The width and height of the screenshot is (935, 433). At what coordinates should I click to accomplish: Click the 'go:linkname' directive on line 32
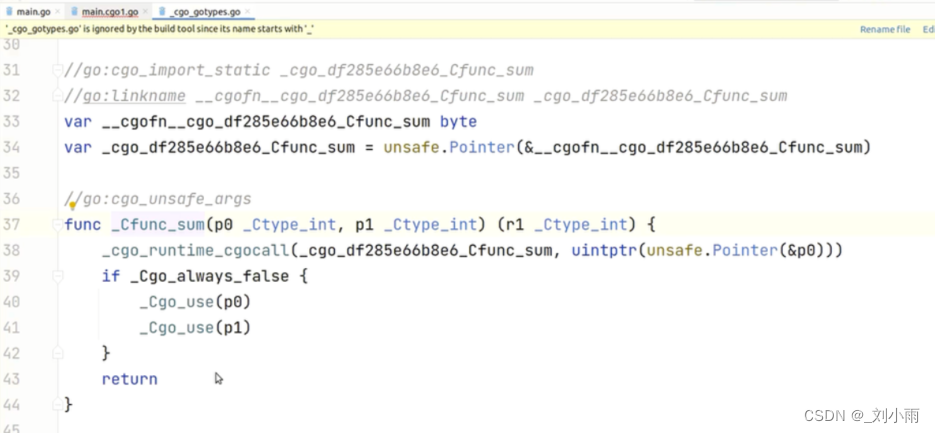coord(134,96)
